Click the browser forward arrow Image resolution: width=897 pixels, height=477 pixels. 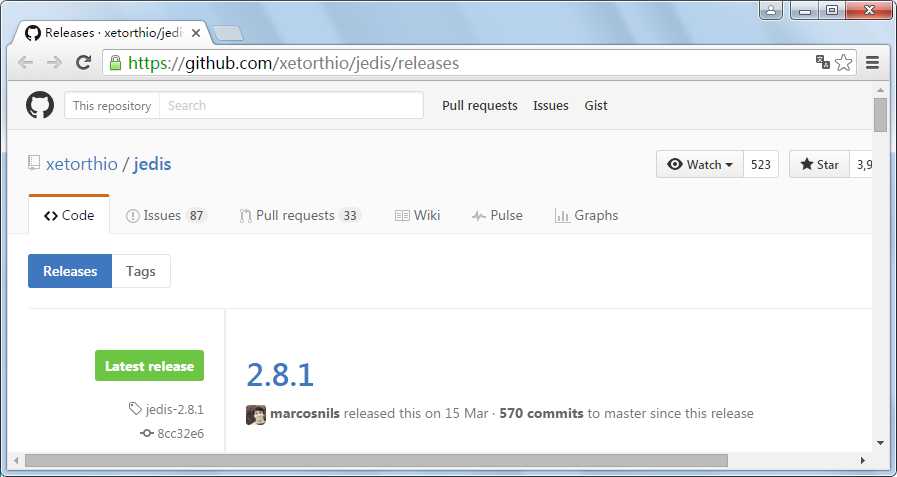[x=54, y=62]
